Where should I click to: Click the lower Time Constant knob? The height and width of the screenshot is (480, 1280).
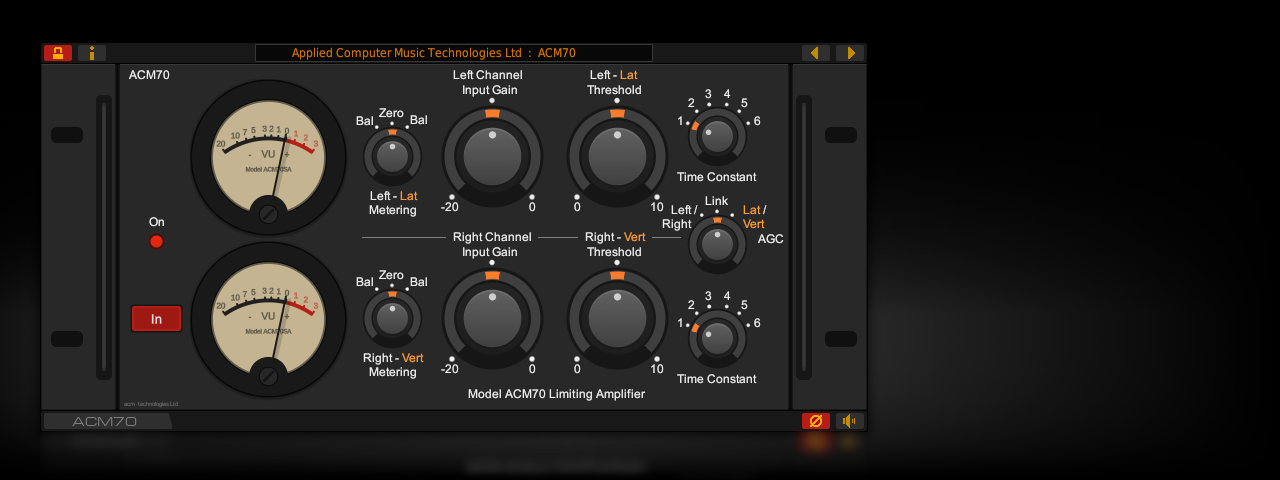click(x=717, y=338)
